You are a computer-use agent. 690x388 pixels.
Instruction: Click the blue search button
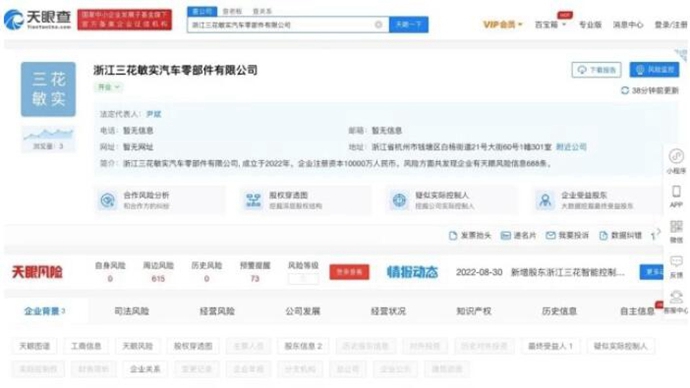pos(408,25)
